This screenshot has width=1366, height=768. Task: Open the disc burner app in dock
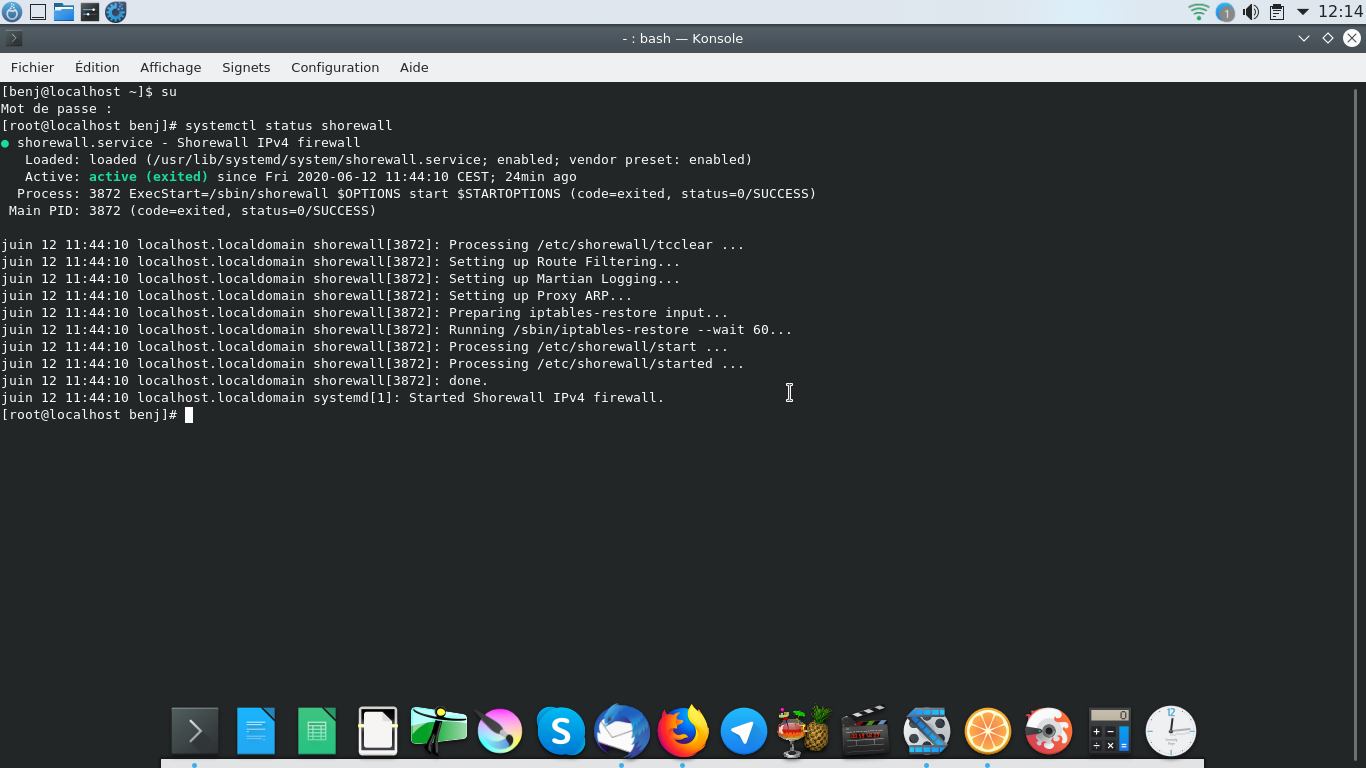pyautogui.click(x=1048, y=731)
